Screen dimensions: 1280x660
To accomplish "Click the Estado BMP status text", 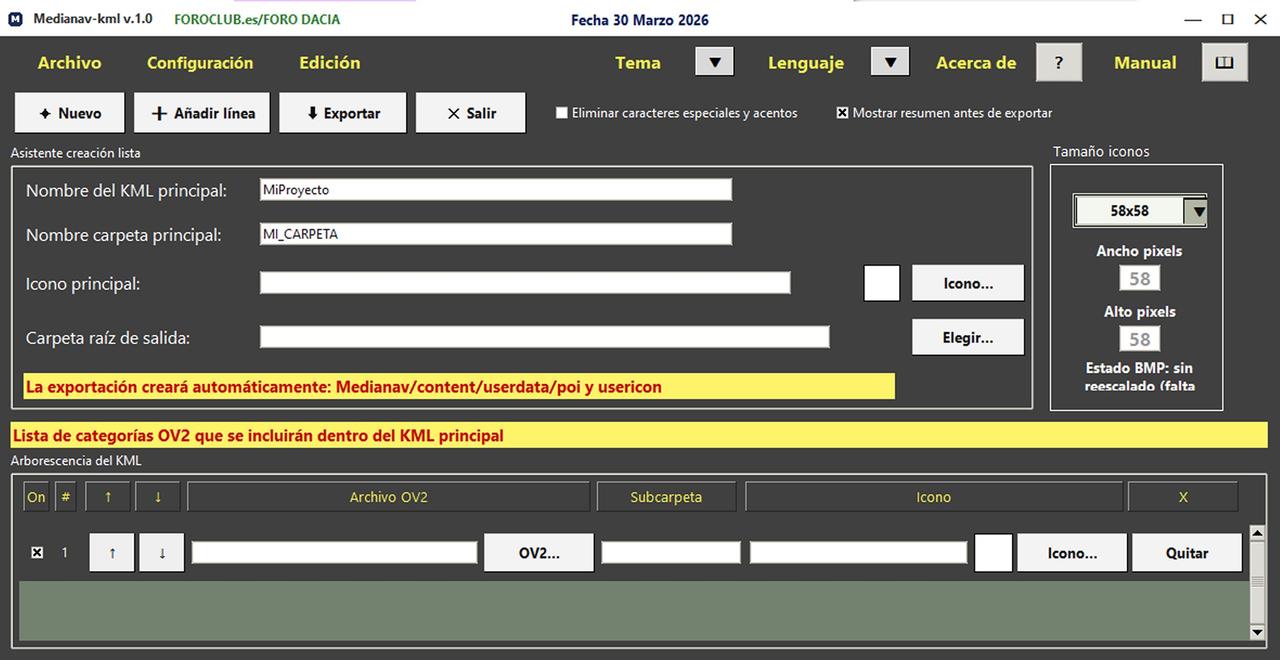I will coord(1139,376).
